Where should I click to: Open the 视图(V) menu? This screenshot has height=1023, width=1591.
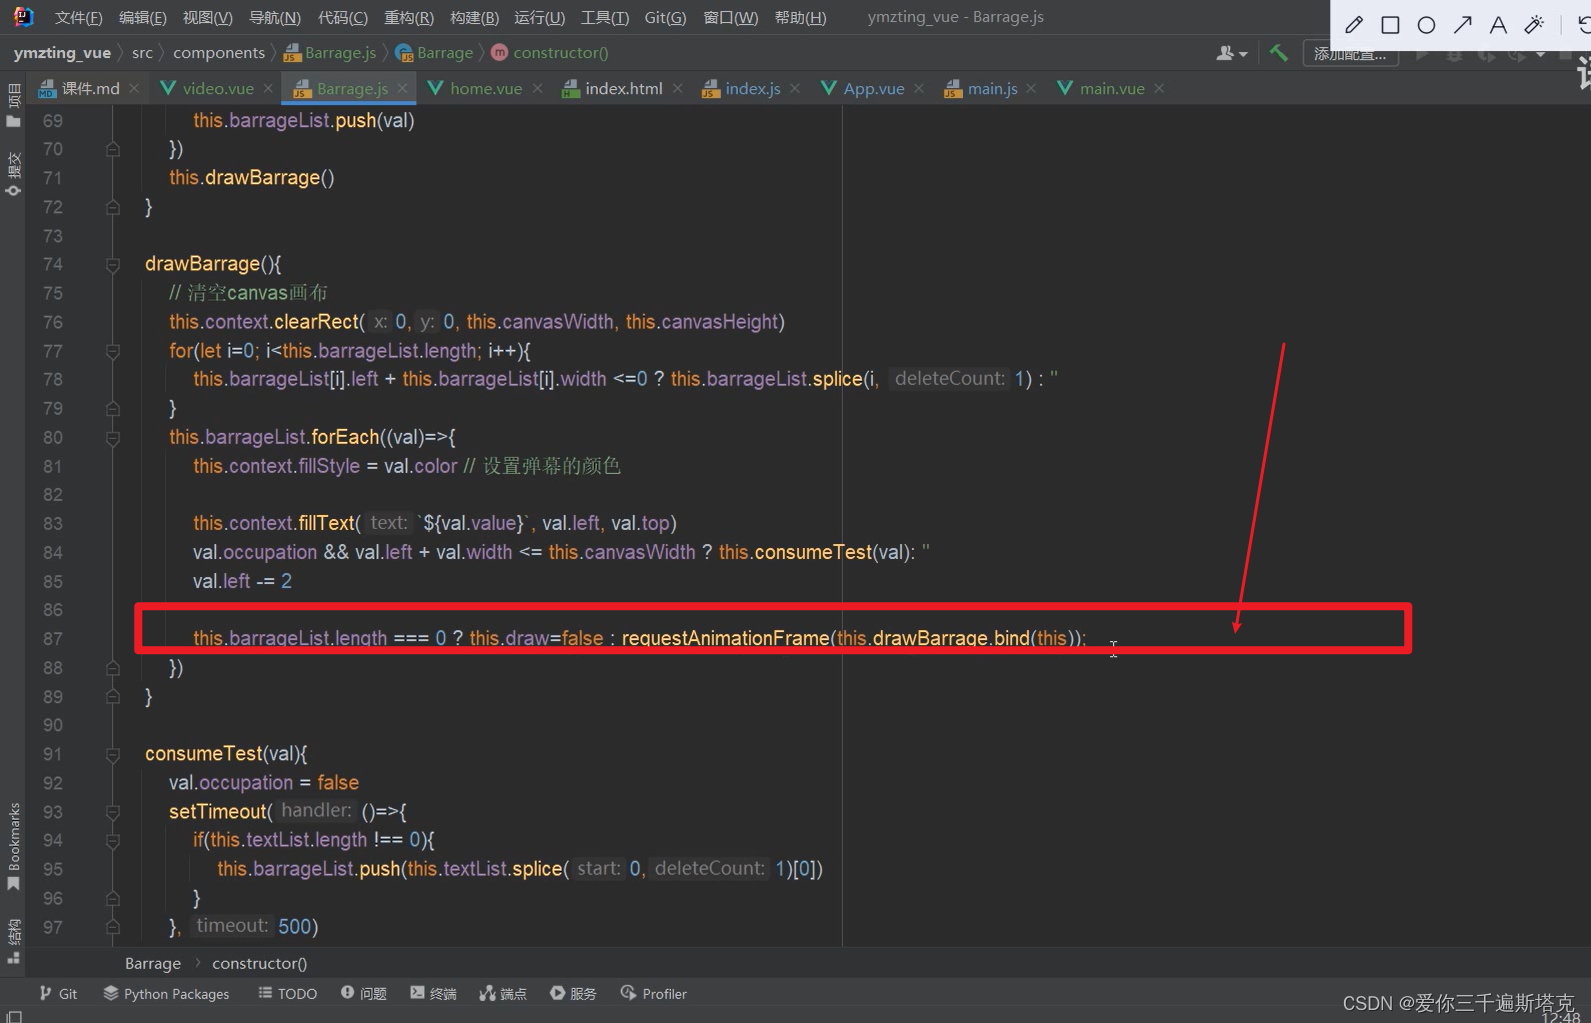tap(207, 17)
